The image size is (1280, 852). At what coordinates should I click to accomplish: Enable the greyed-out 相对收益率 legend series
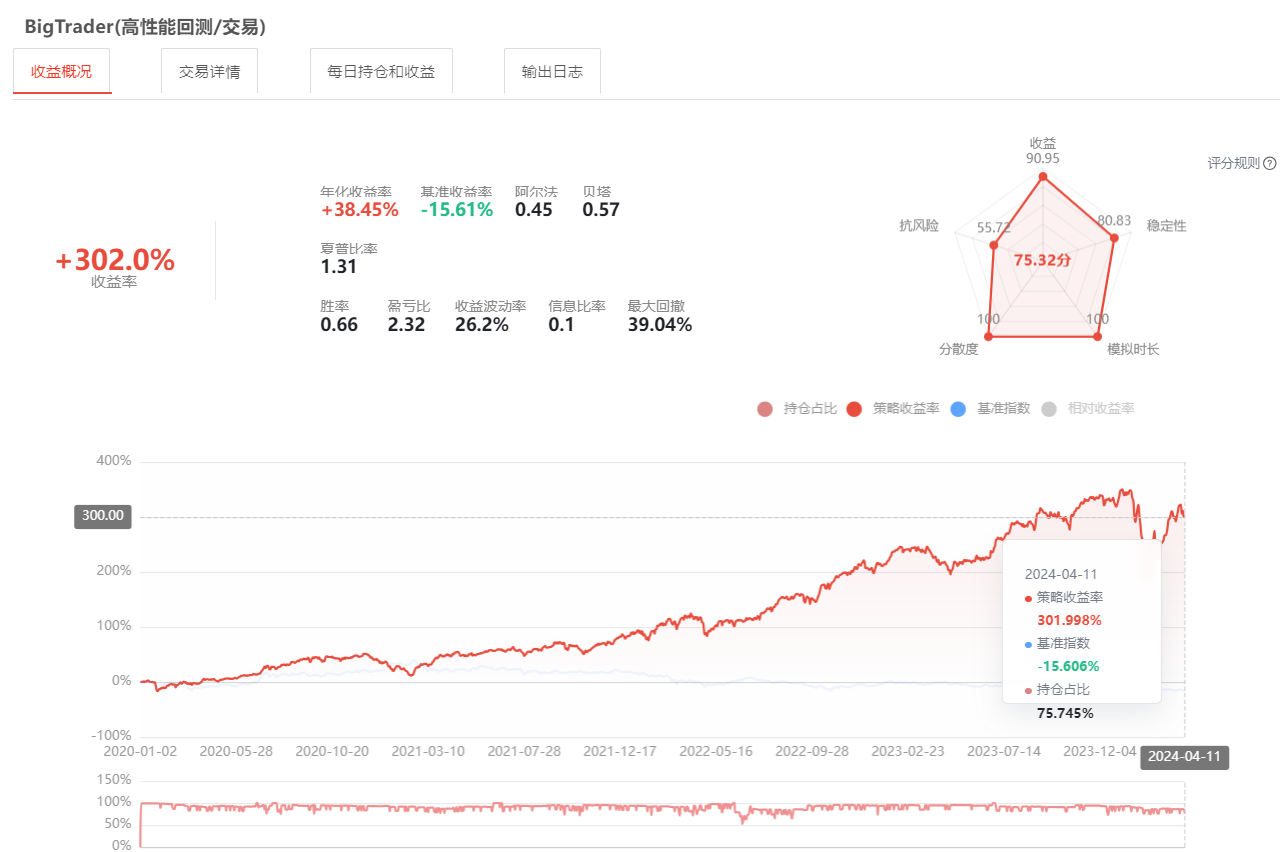click(x=1088, y=408)
